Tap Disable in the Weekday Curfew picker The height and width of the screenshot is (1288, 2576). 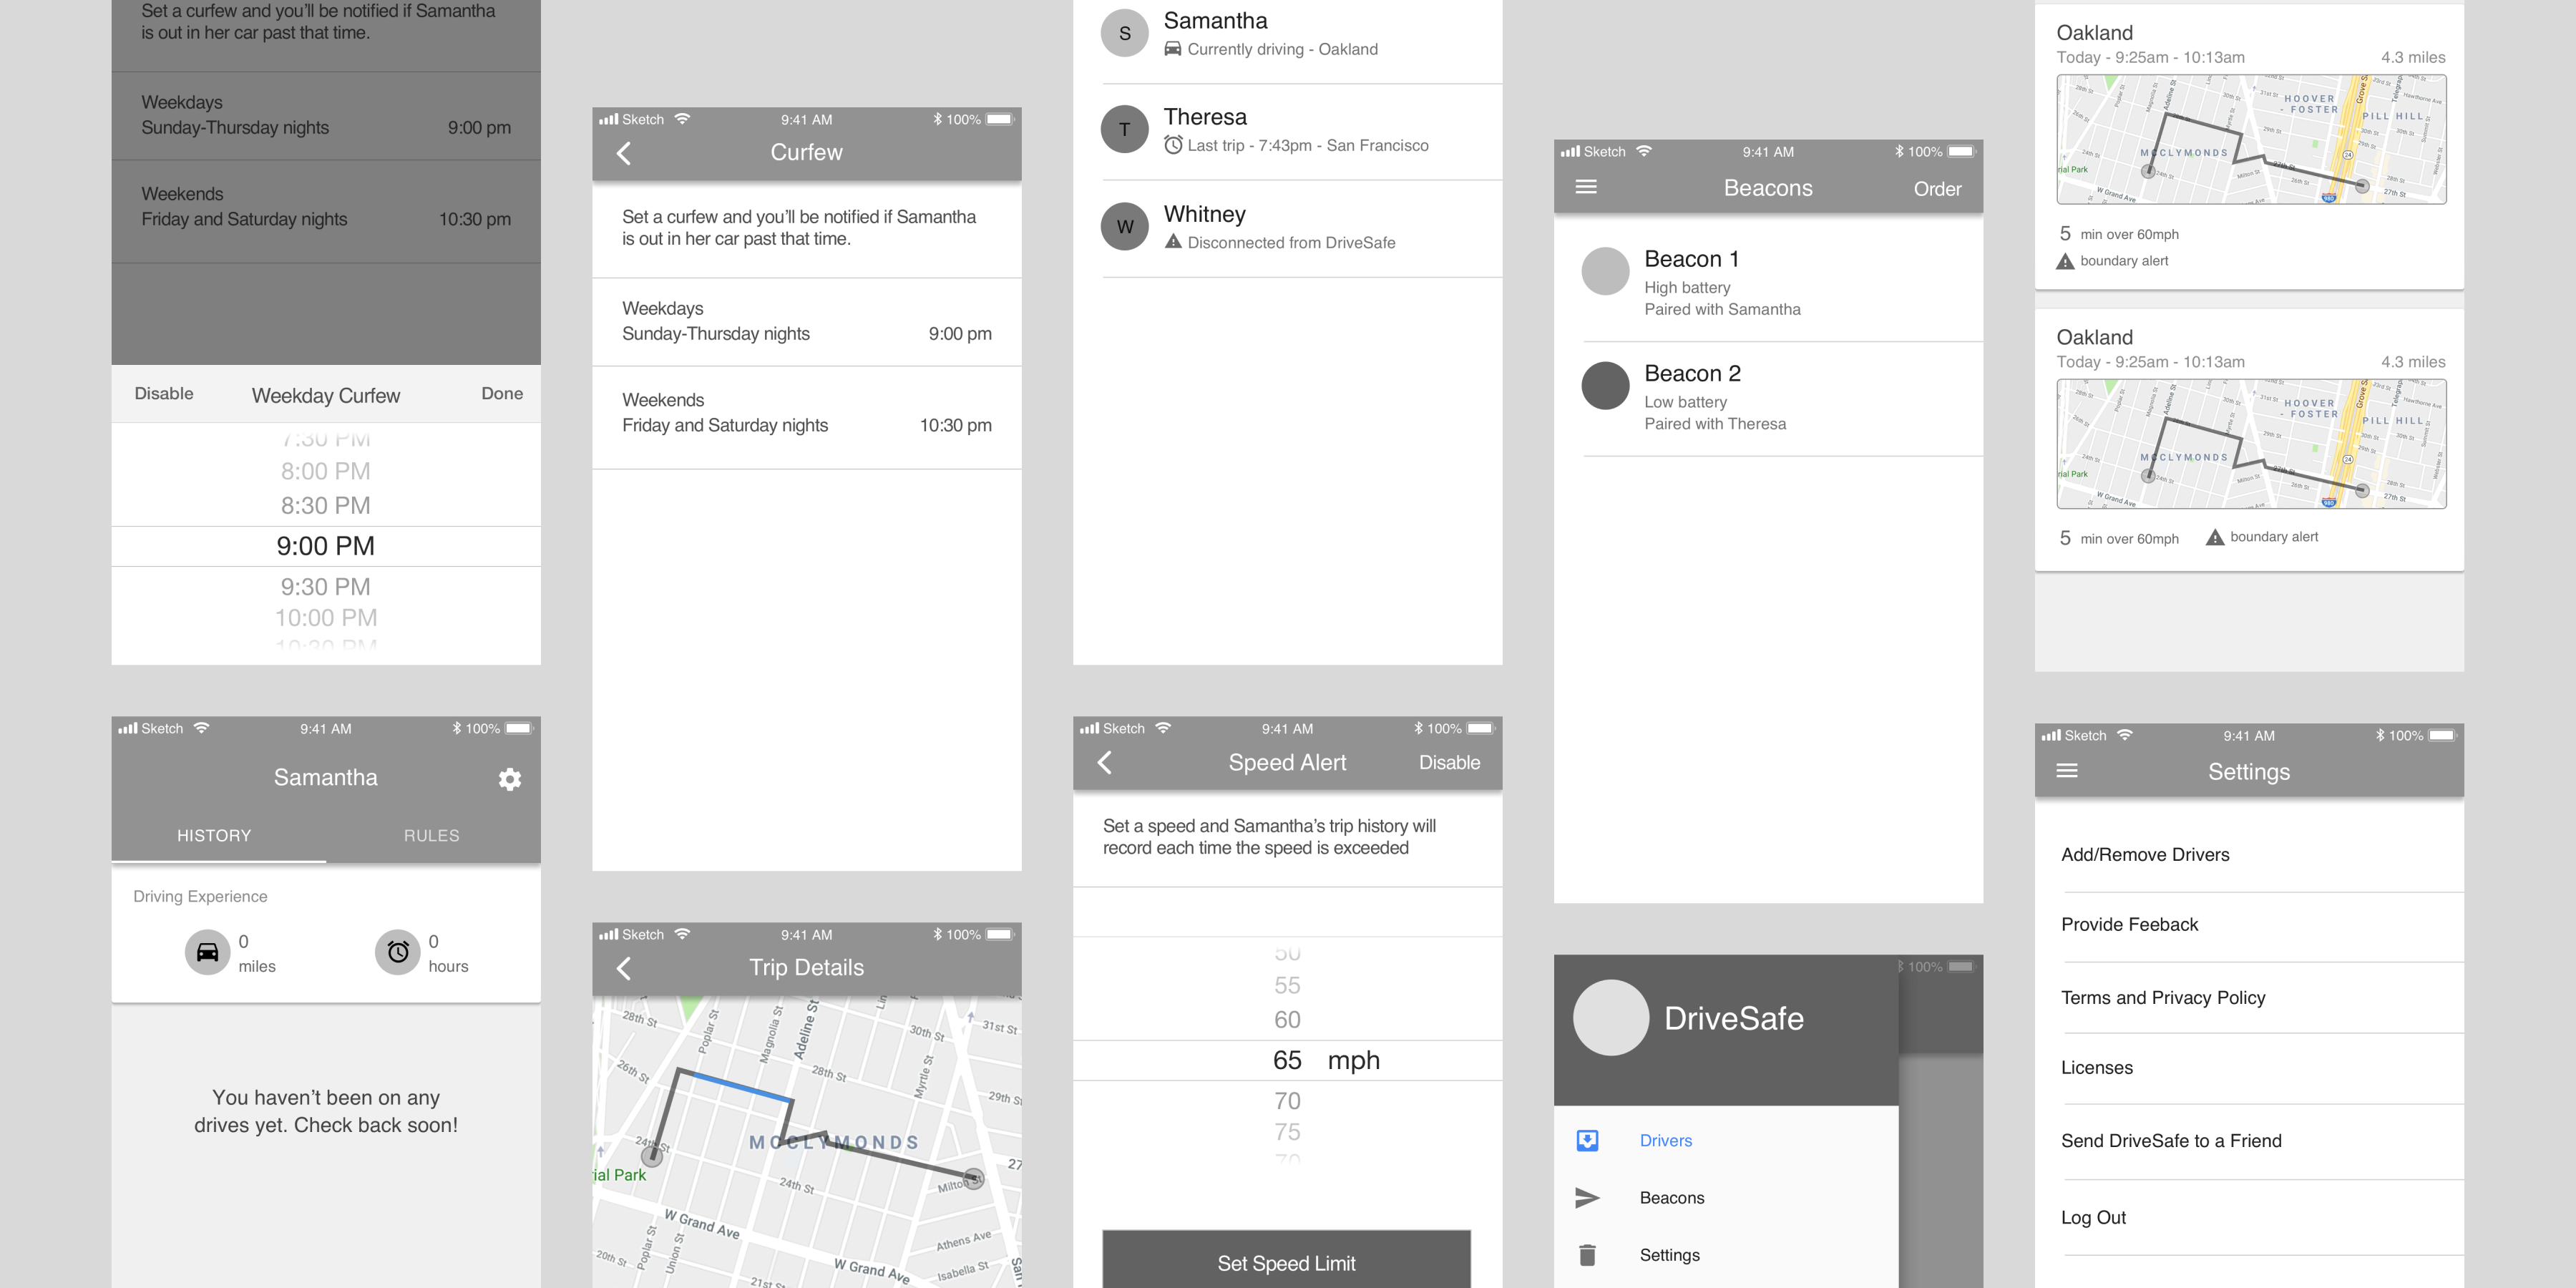[x=164, y=394]
